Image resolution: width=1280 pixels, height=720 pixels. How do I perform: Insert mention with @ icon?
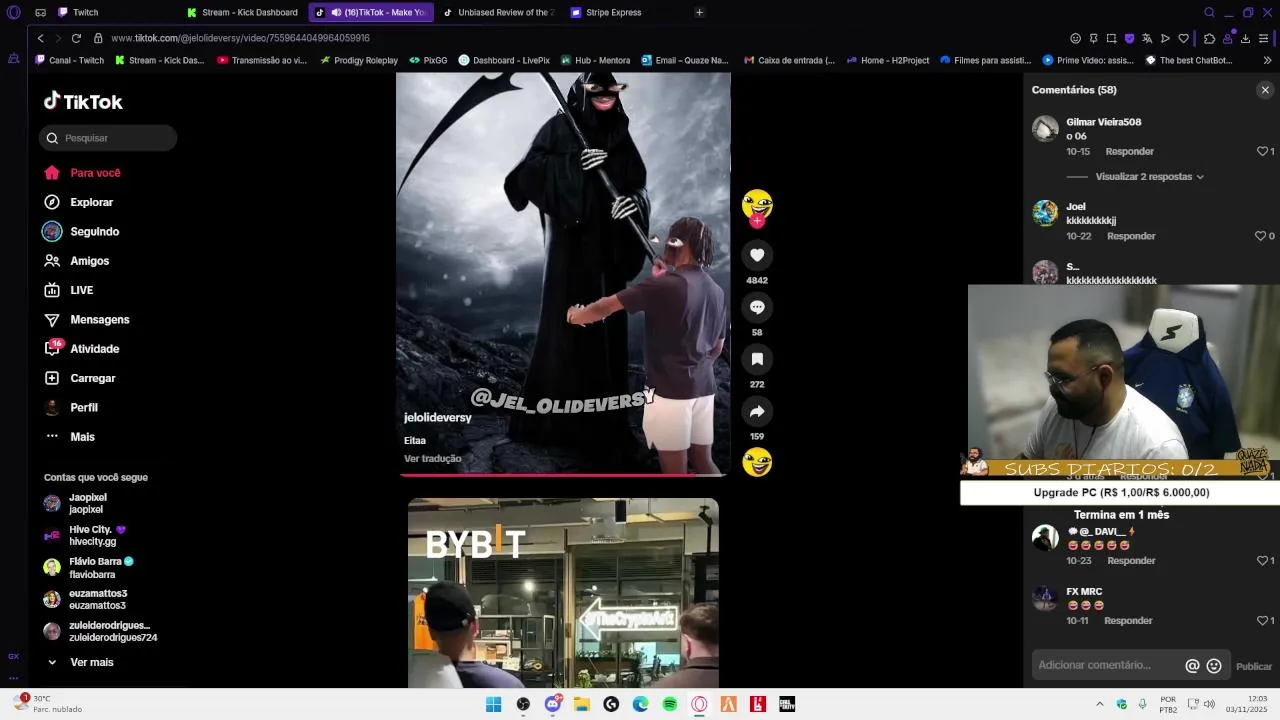coord(1192,666)
